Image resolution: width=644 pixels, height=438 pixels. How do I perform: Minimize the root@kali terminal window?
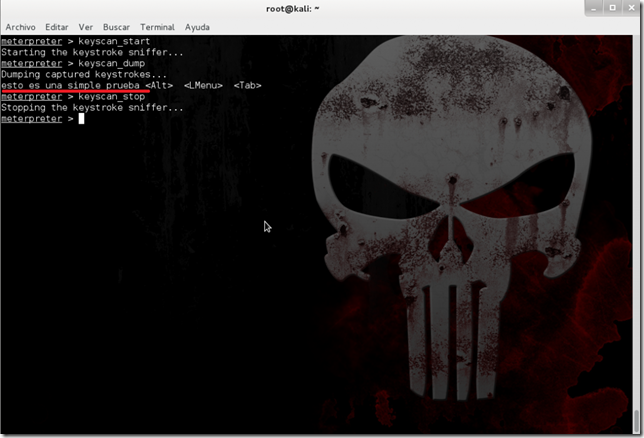coord(593,8)
